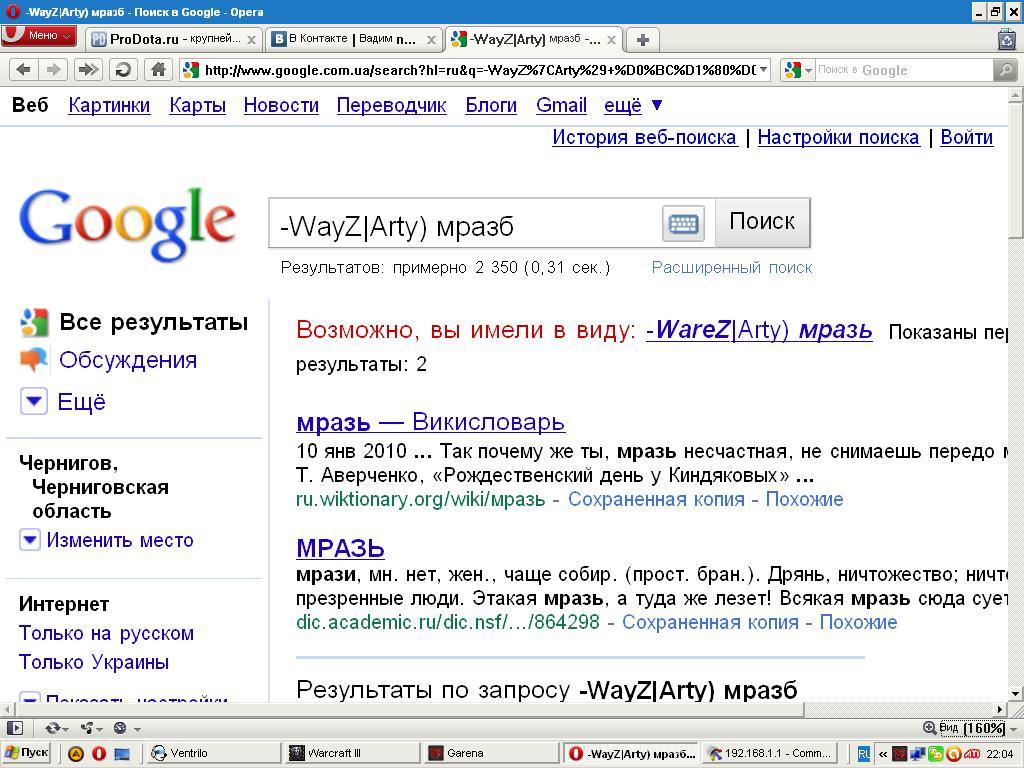Toggle the Opera panel button

tap(14, 728)
